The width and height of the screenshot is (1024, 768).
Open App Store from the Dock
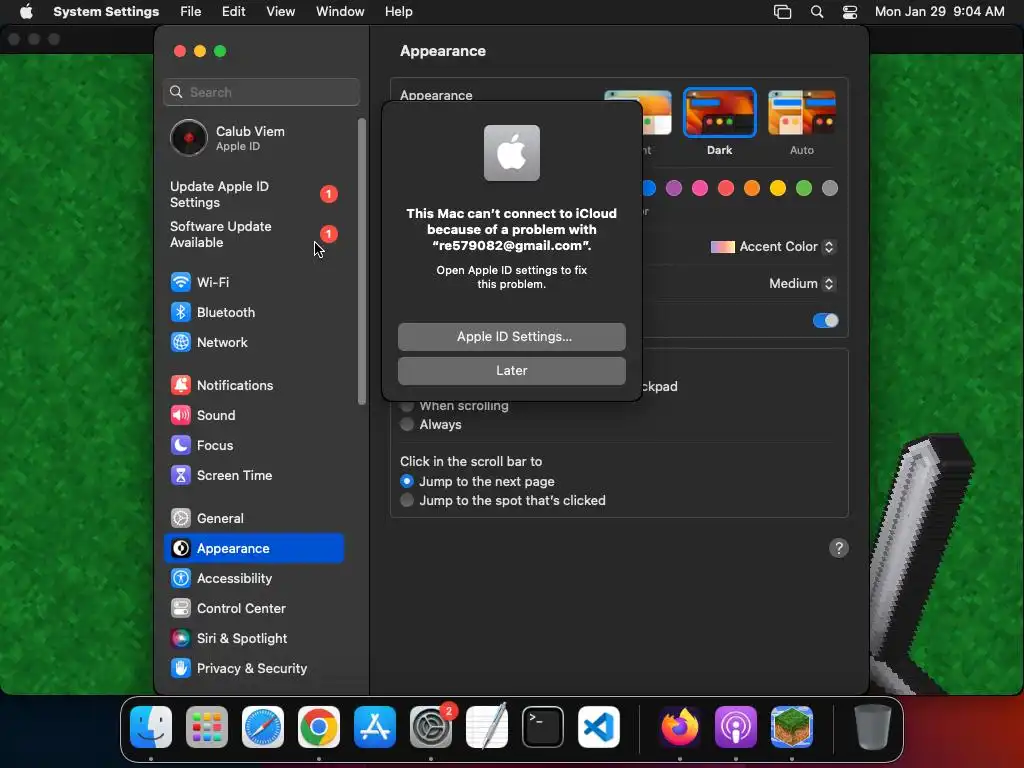pos(375,727)
